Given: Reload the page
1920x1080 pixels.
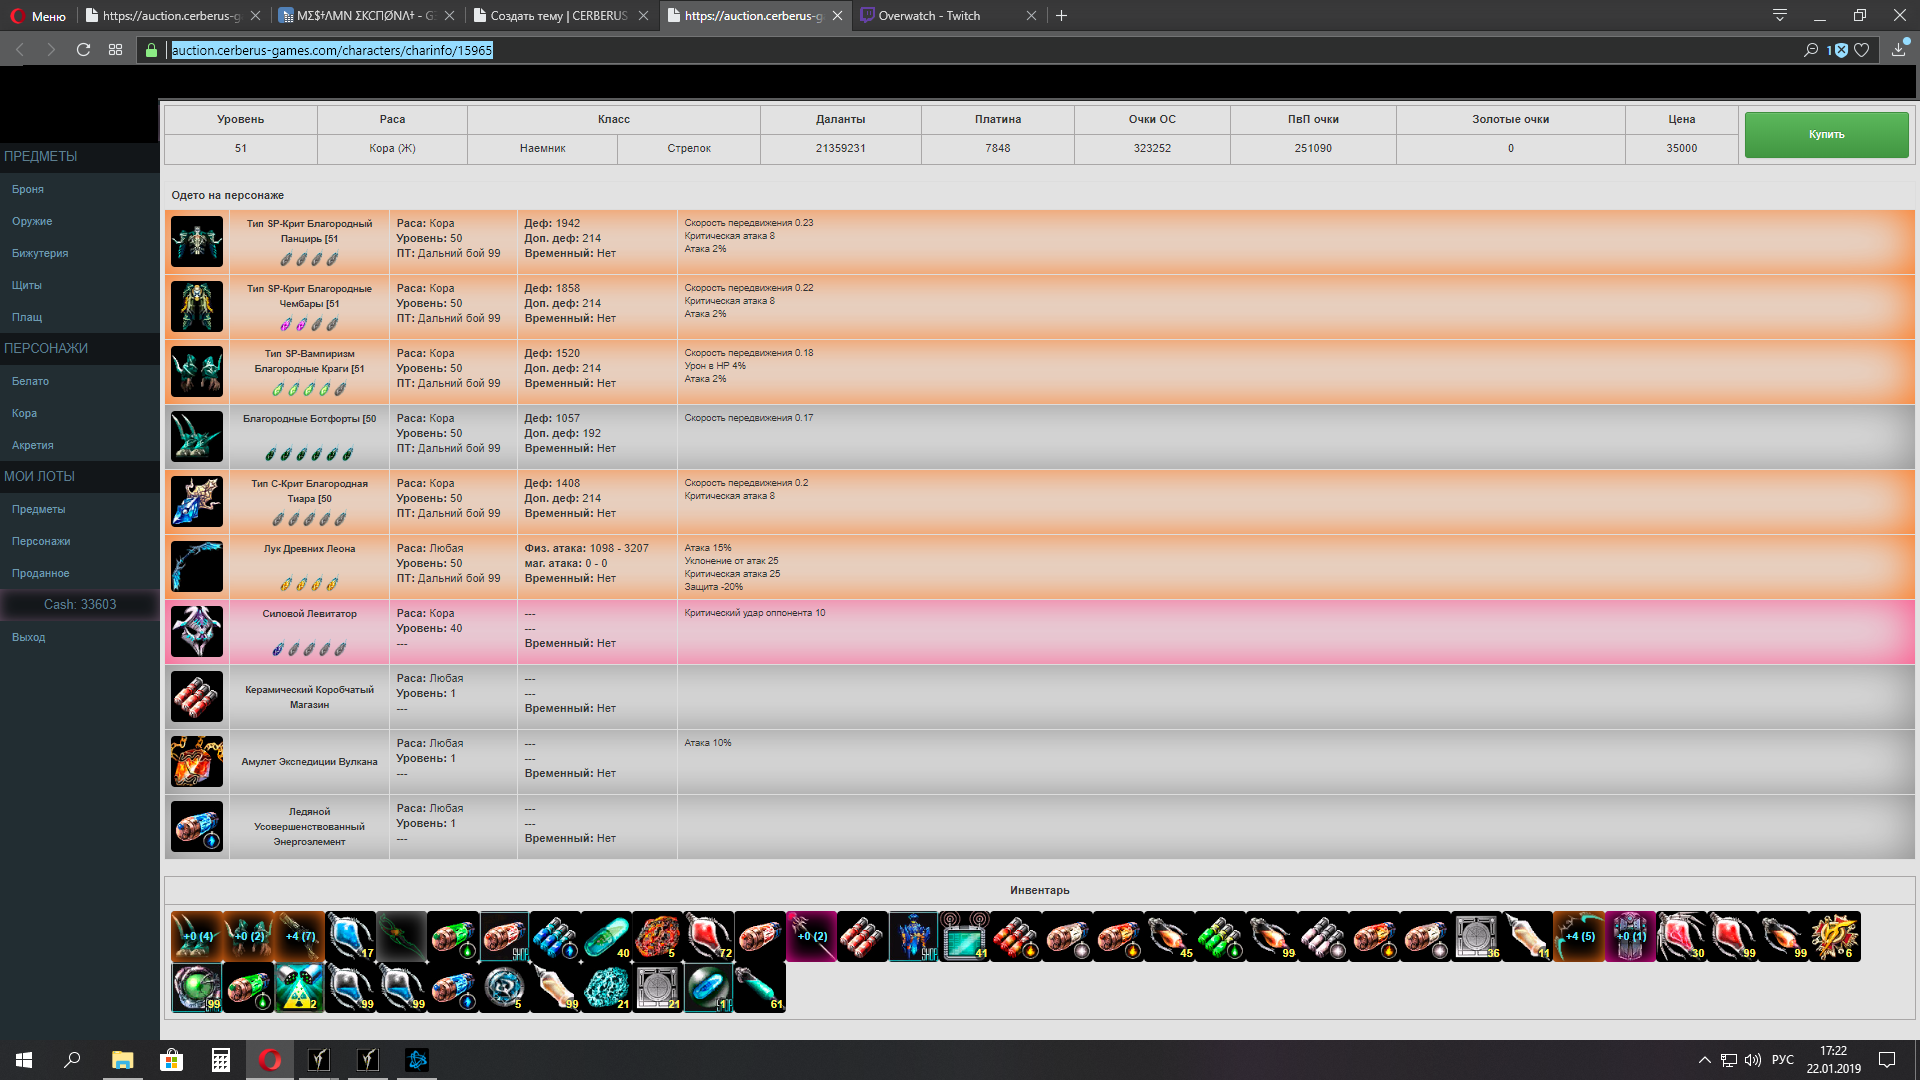Looking at the screenshot, I should [x=83, y=50].
